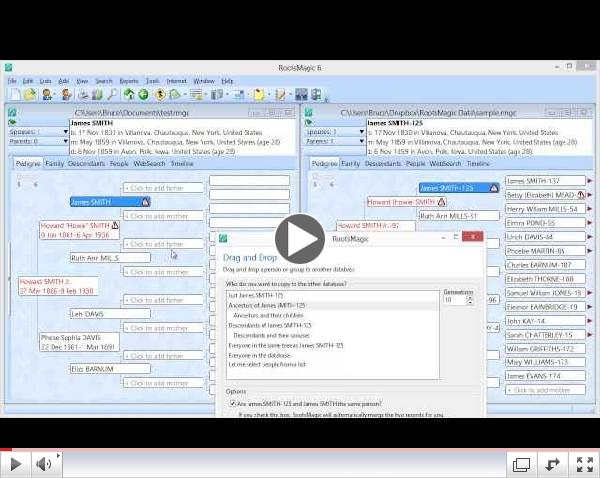This screenshot has height=478, width=600.
Task: Click warning icon on Betsy (Elizabeth) MEAD box
Action: [x=581, y=195]
